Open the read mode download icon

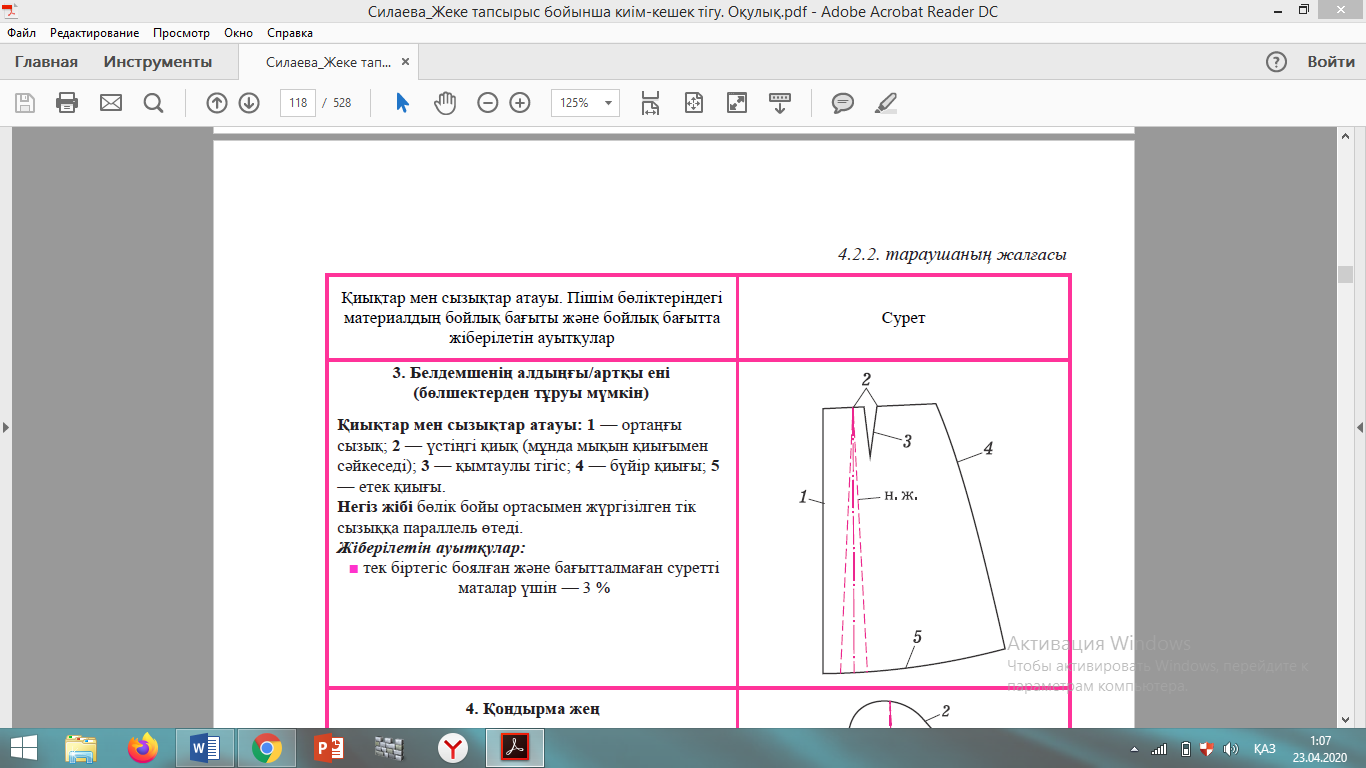click(x=780, y=103)
